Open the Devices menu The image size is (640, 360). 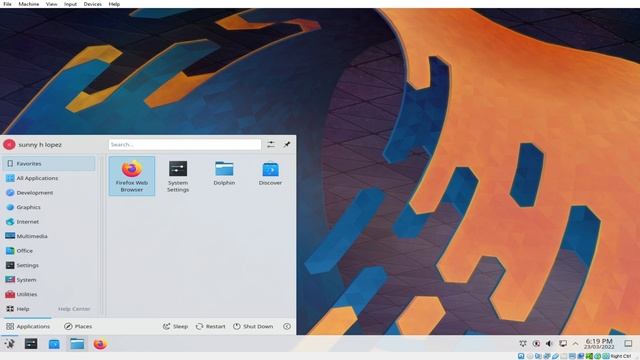click(93, 4)
